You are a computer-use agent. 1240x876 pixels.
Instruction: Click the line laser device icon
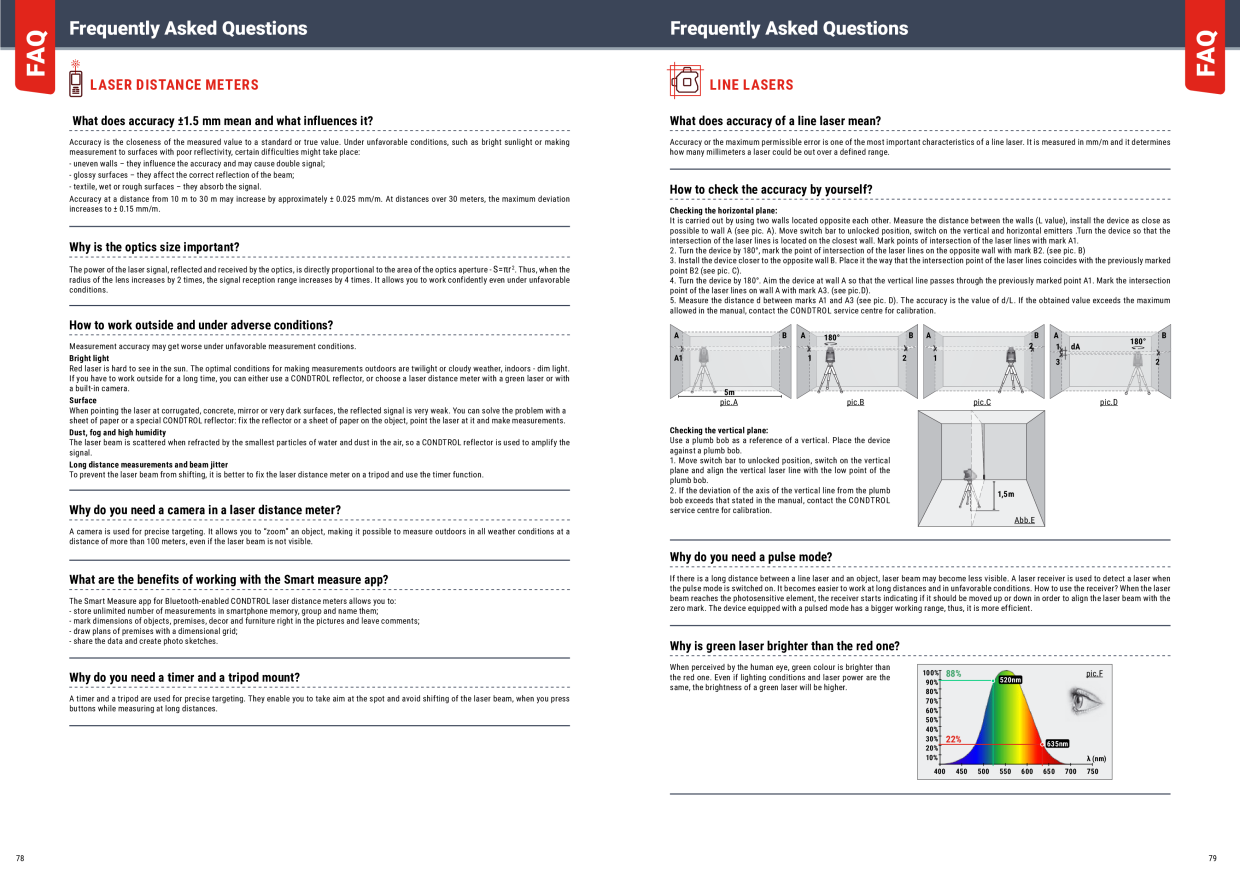685,80
